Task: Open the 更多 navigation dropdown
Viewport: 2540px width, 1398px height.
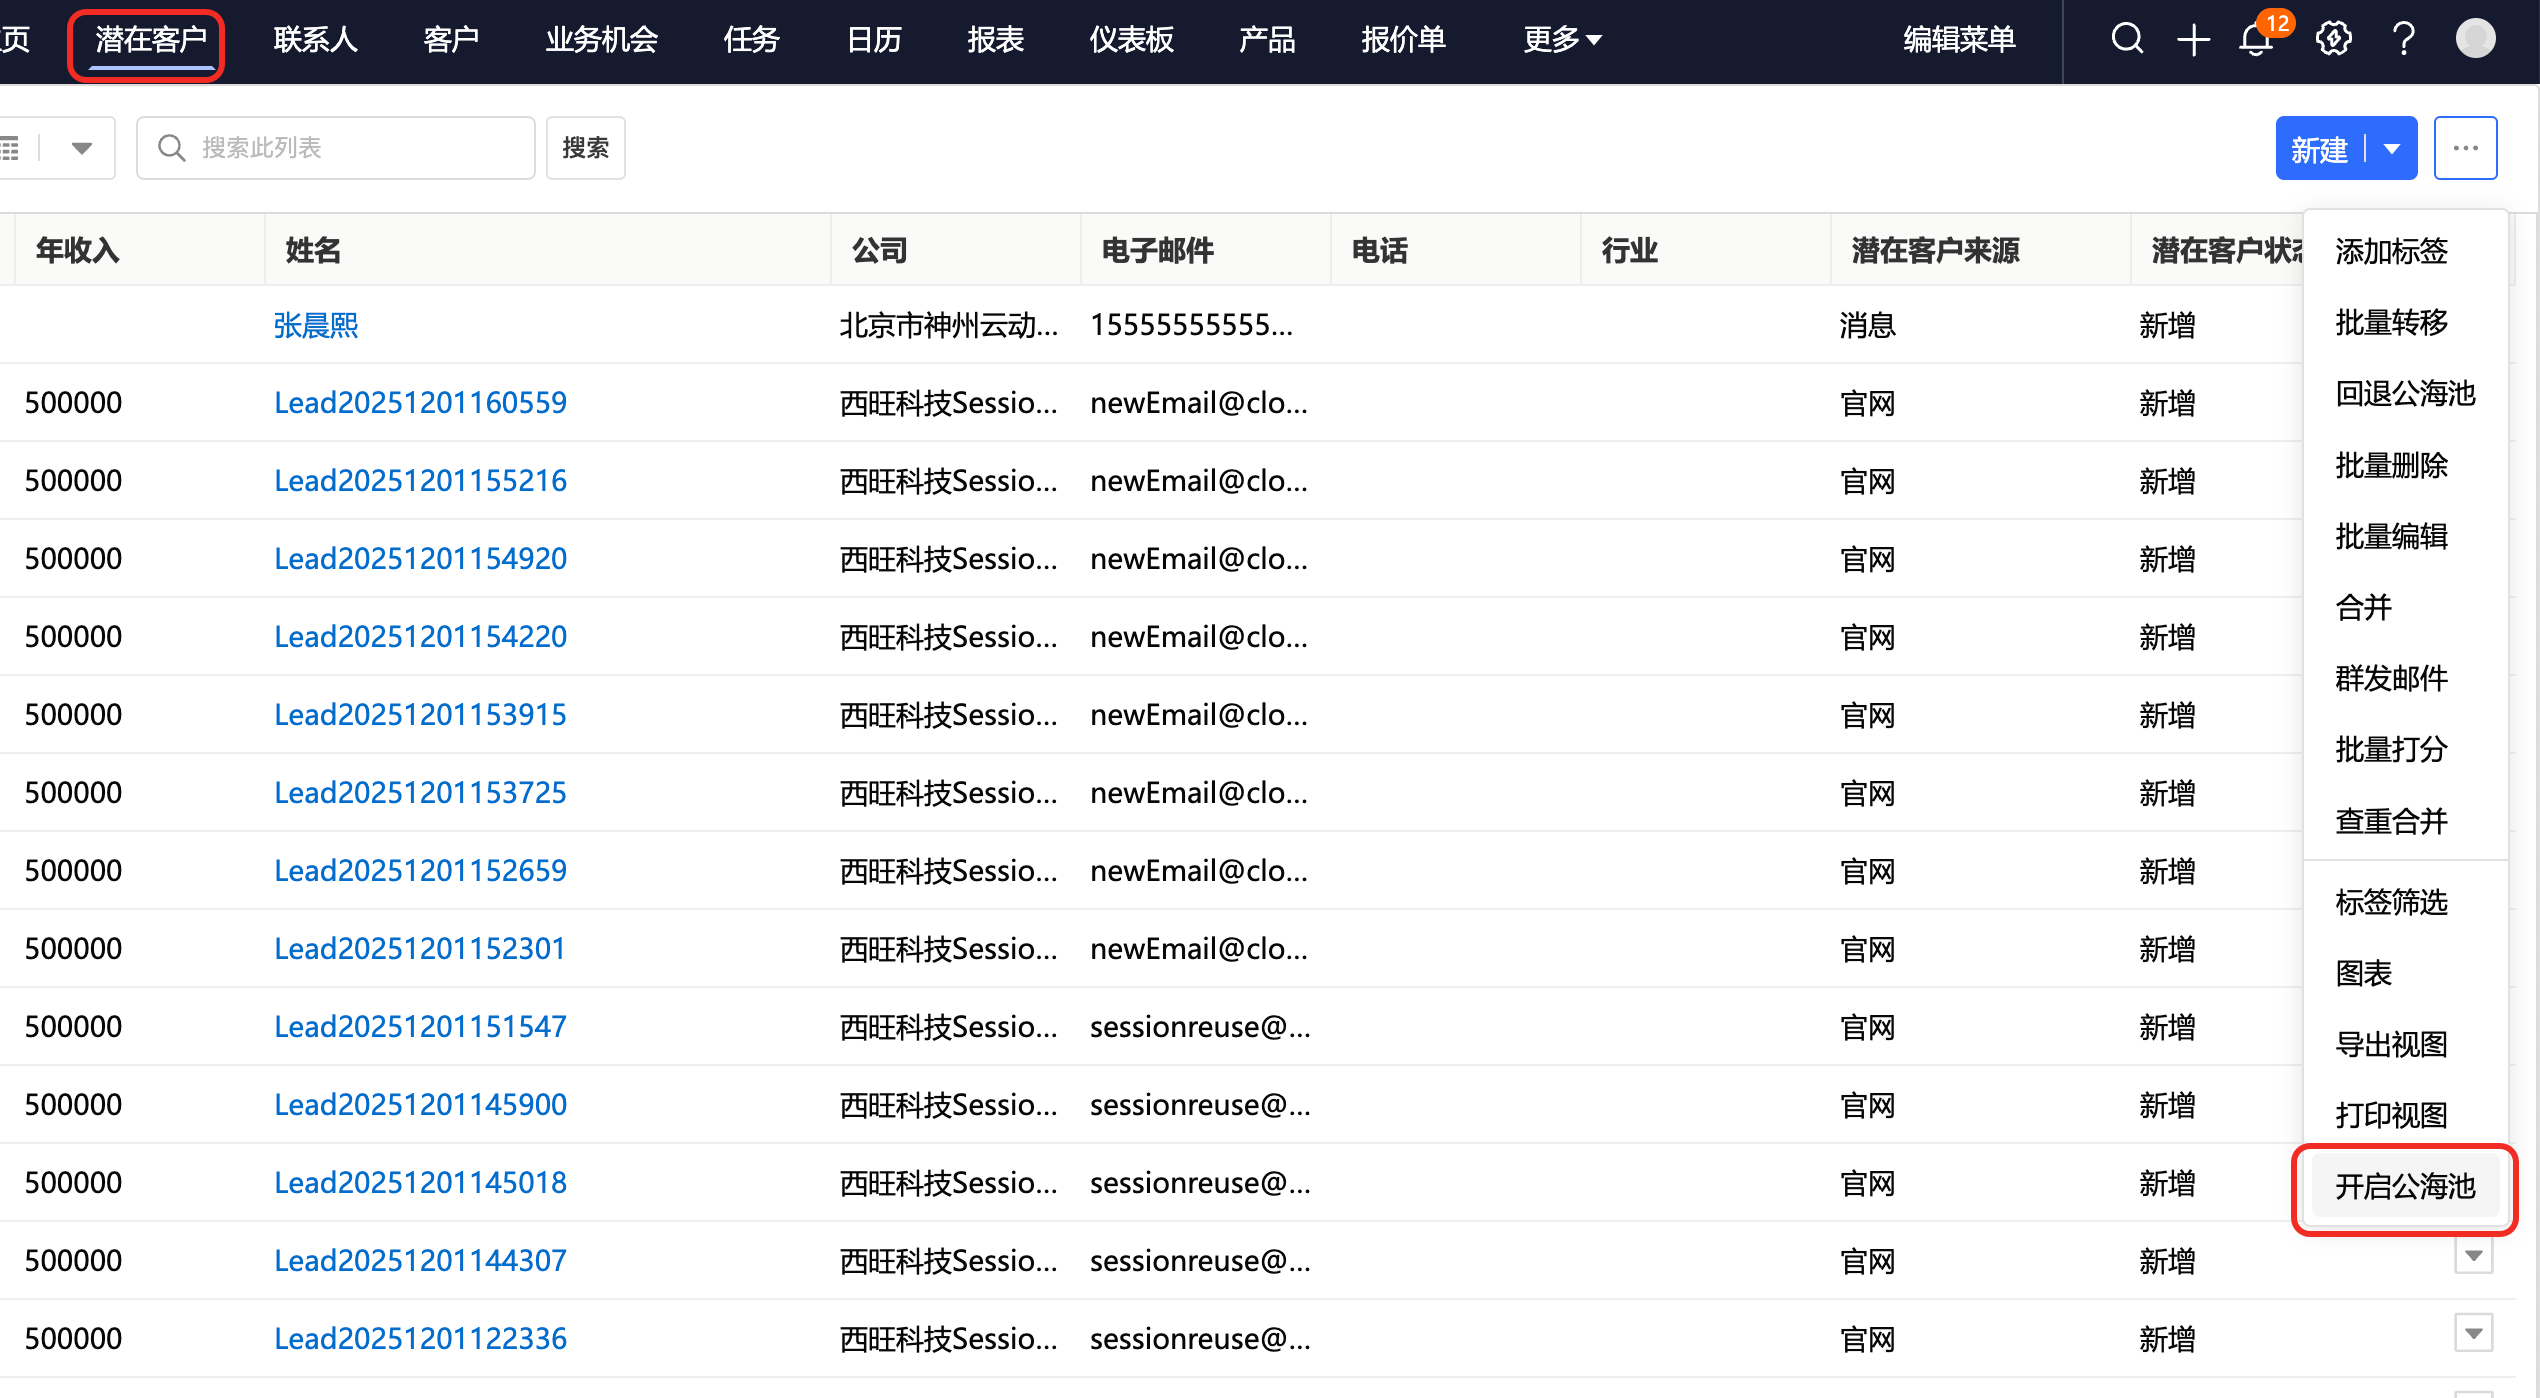Action: tap(1561, 40)
